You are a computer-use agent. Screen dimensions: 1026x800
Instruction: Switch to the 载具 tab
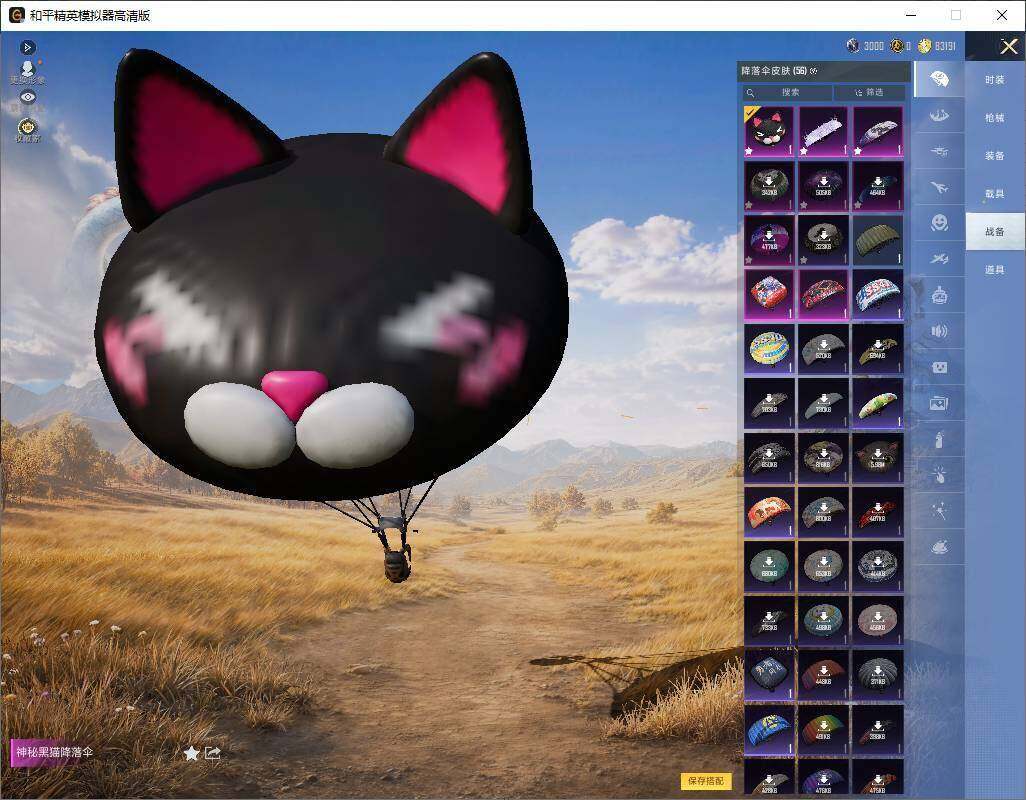(x=995, y=194)
